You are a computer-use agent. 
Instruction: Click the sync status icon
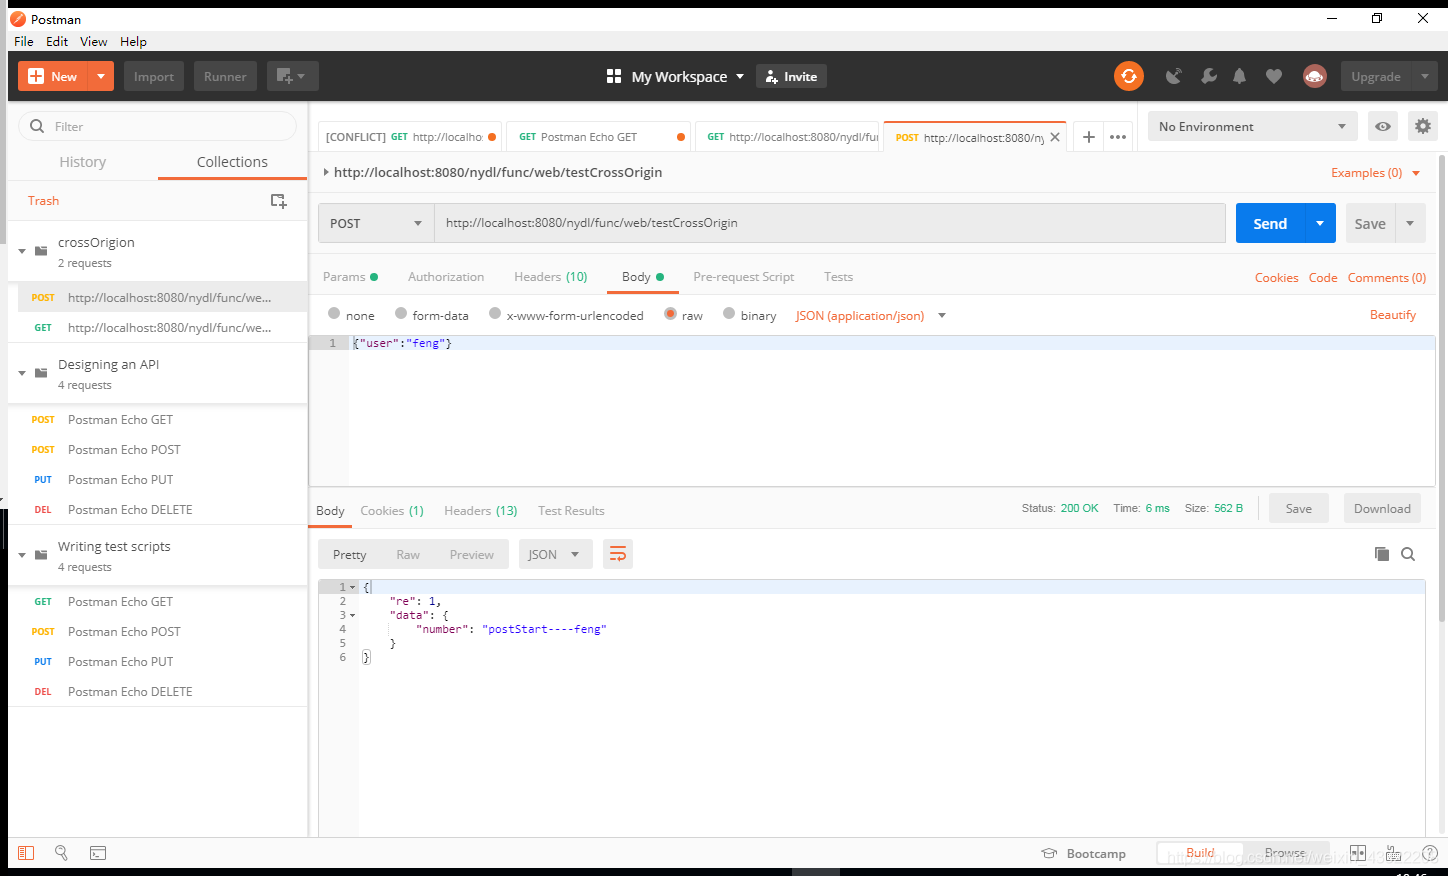[x=1129, y=76]
